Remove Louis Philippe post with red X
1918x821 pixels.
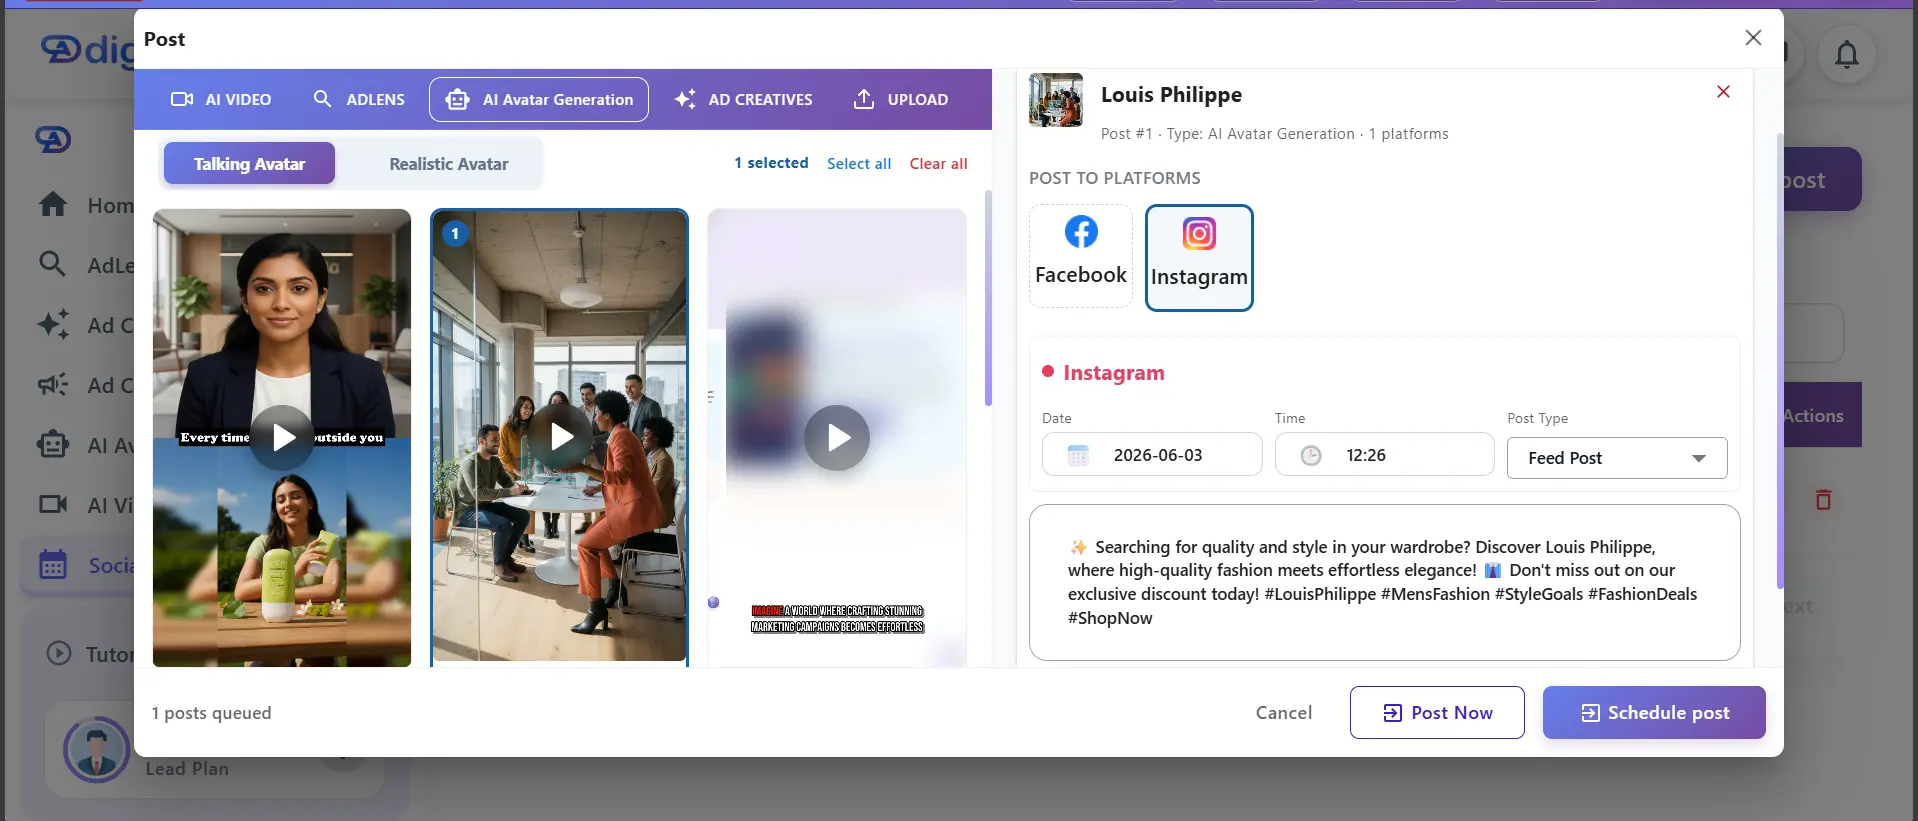pos(1723,92)
